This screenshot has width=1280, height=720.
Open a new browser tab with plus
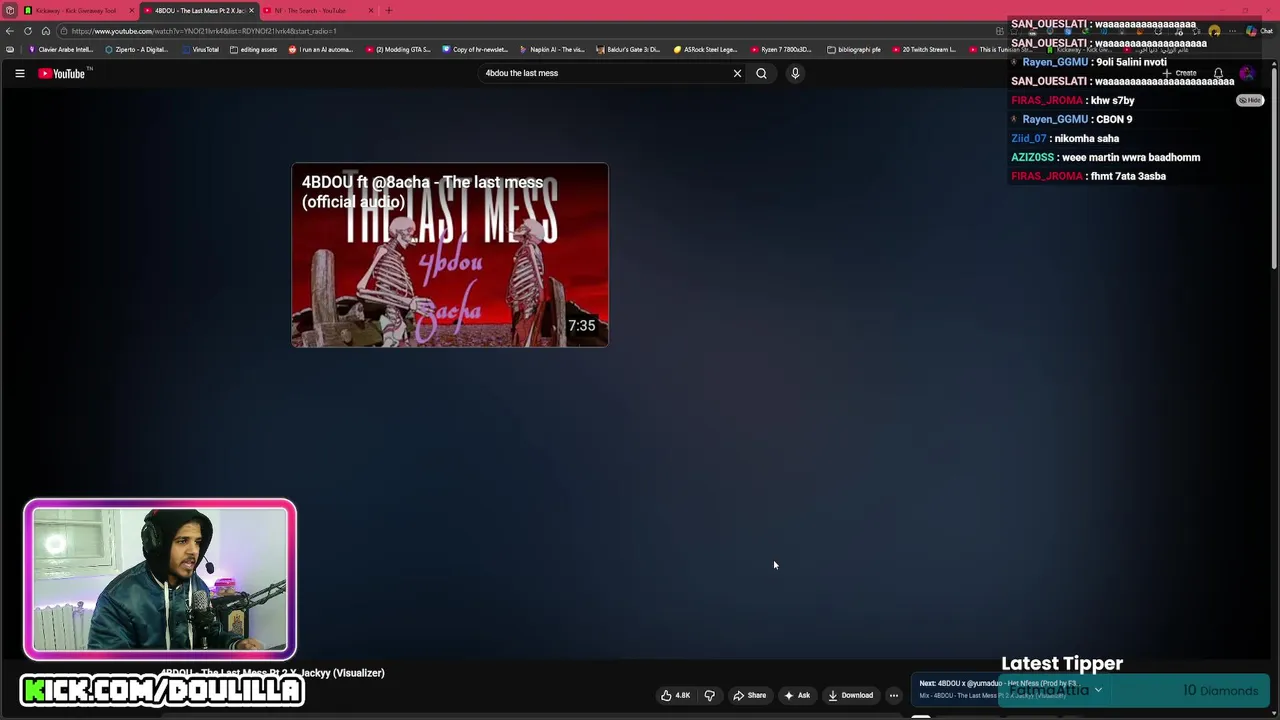tap(389, 10)
